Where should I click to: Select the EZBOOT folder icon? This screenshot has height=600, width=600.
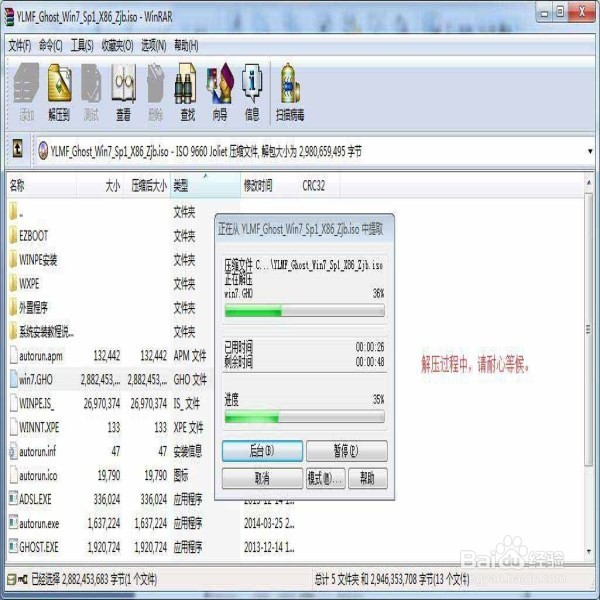tap(13, 236)
